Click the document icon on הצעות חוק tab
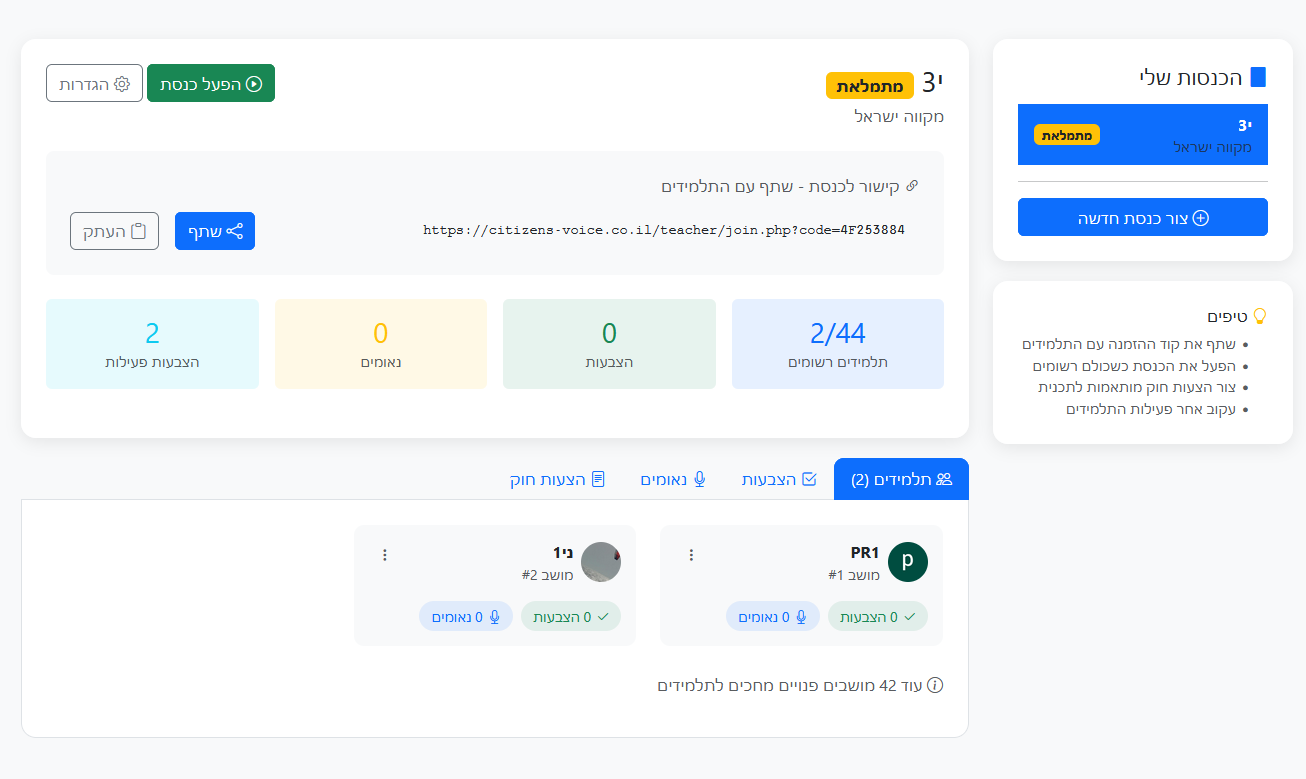 coord(597,478)
